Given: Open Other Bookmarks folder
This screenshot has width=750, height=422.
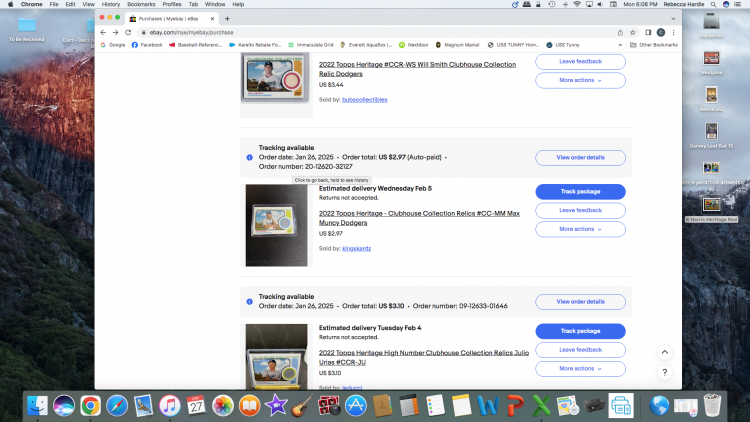Looking at the screenshot, I should point(654,45).
